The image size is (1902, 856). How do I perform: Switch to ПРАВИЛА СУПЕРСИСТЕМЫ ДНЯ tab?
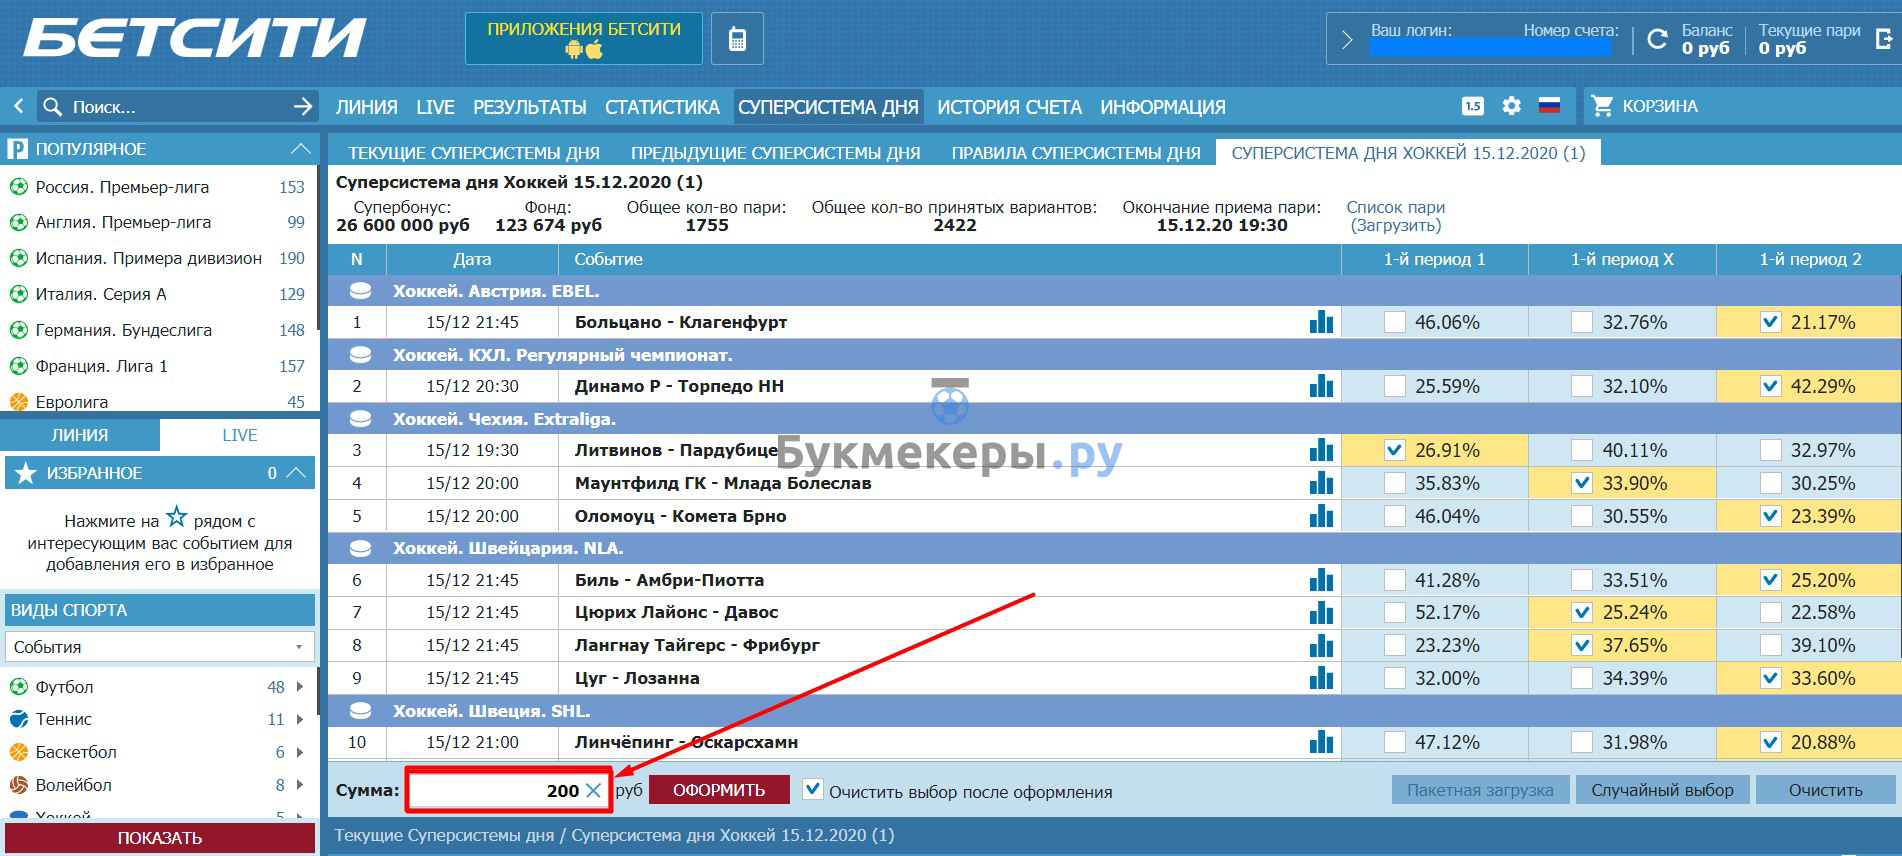coord(1076,153)
